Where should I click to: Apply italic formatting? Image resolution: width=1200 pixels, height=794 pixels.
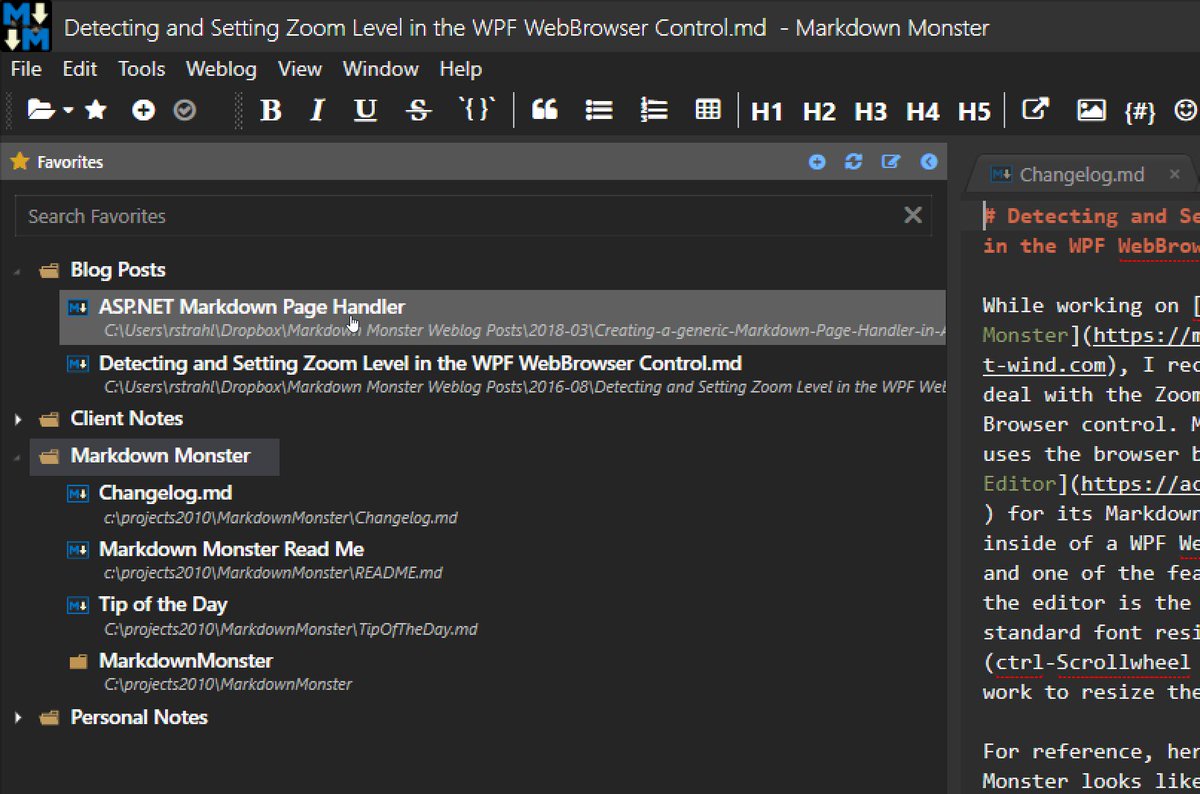click(317, 110)
